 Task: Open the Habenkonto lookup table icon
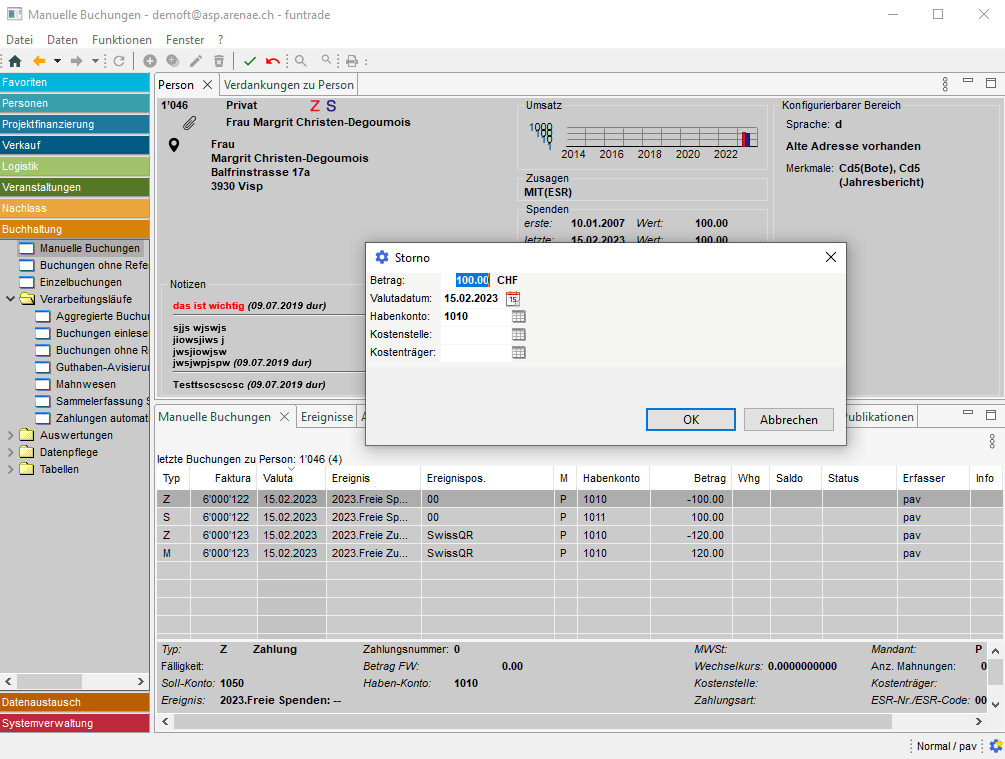pos(518,317)
